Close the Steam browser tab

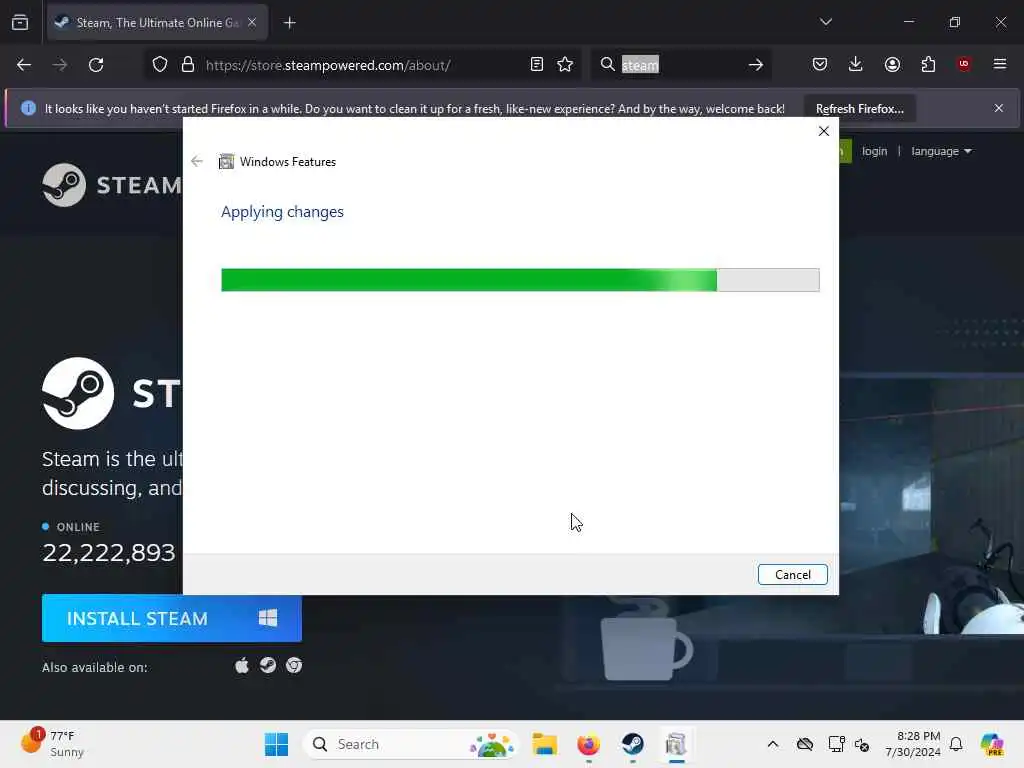click(x=252, y=22)
